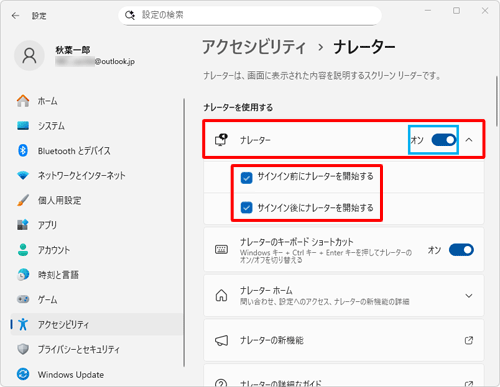The height and width of the screenshot is (387, 500).
Task: Collapse the ナレーター section with the up chevron
Action: [469, 140]
